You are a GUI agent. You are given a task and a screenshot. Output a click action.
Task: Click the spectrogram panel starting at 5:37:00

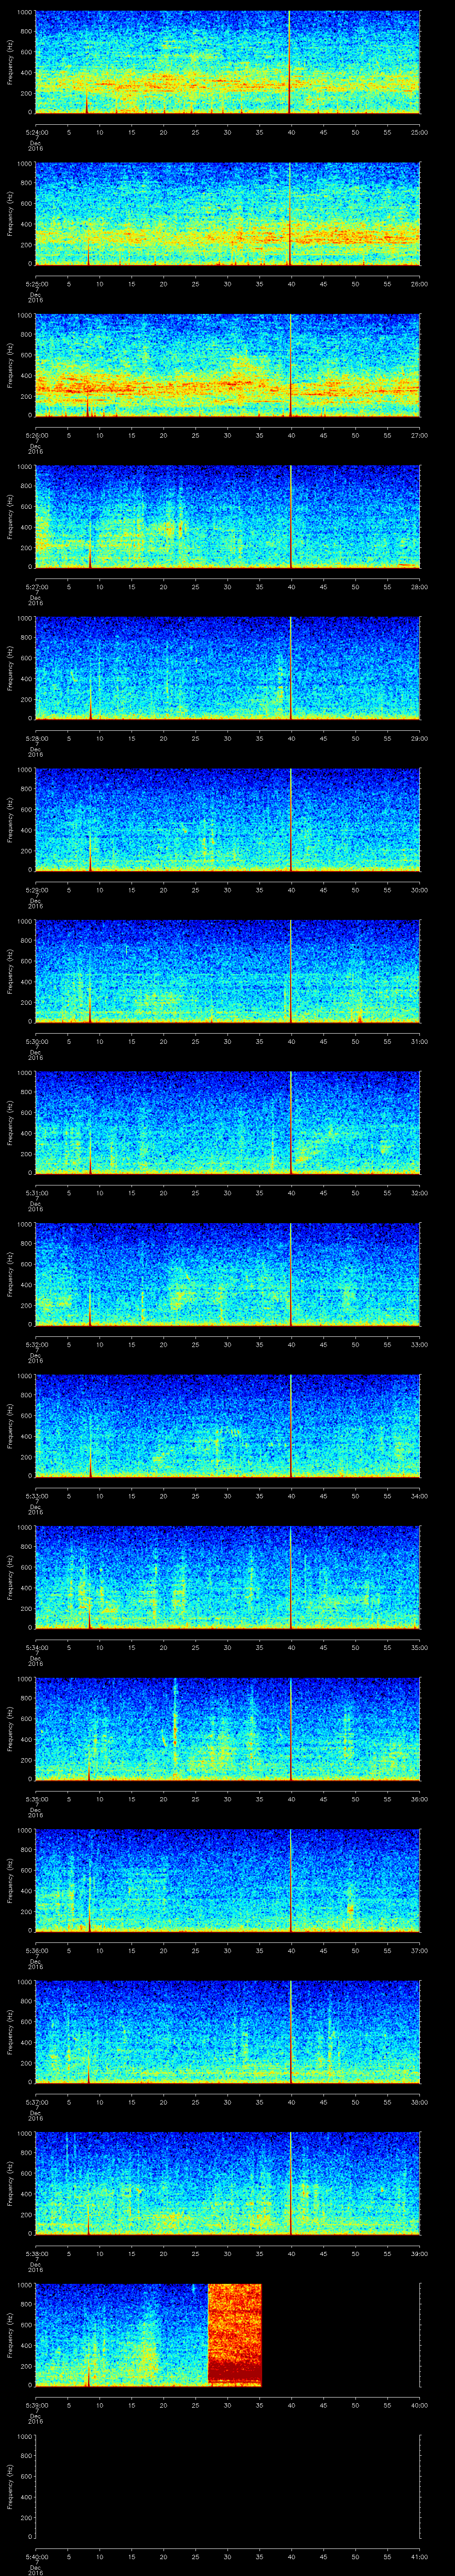(227, 2032)
